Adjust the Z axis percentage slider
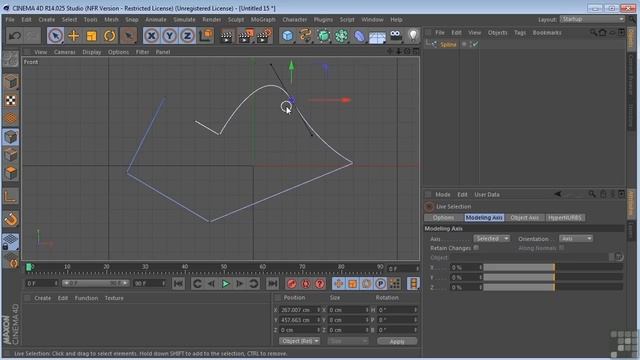The image size is (640, 360). pos(553,287)
